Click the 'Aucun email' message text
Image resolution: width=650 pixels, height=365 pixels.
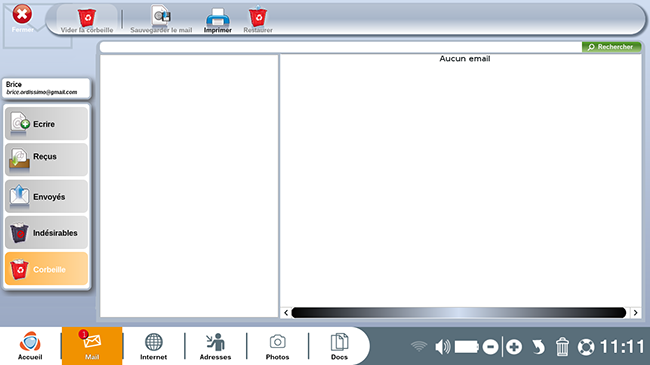pyautogui.click(x=465, y=59)
